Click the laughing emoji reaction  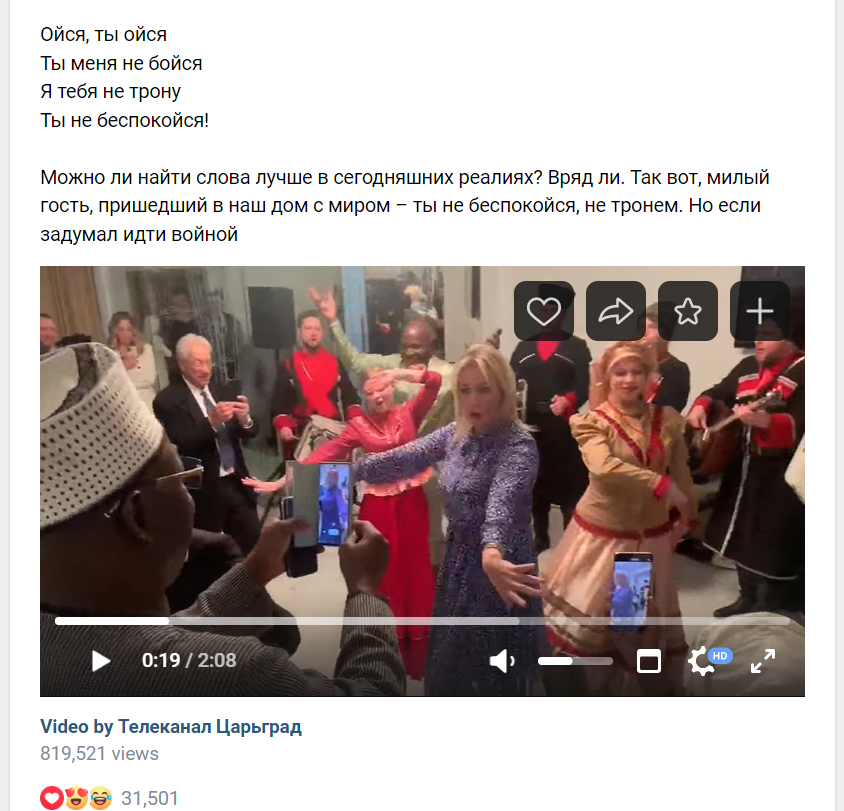(x=101, y=798)
